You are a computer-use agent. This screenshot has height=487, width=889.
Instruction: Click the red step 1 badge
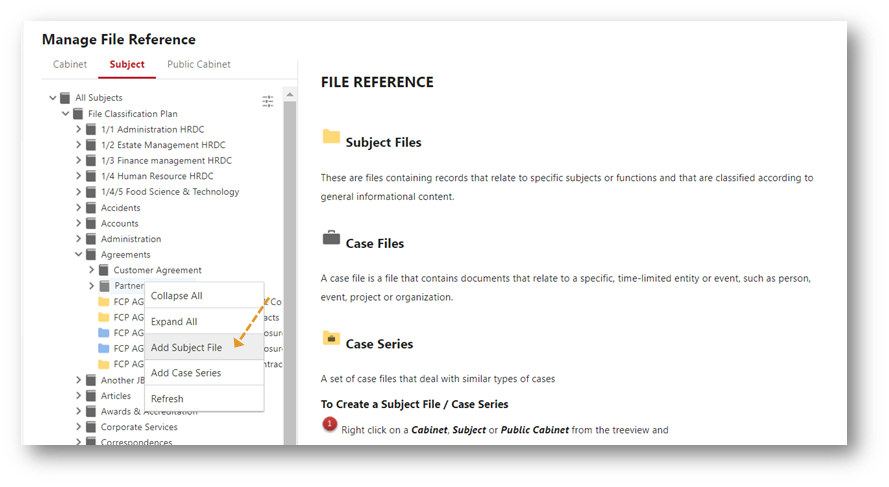(330, 425)
